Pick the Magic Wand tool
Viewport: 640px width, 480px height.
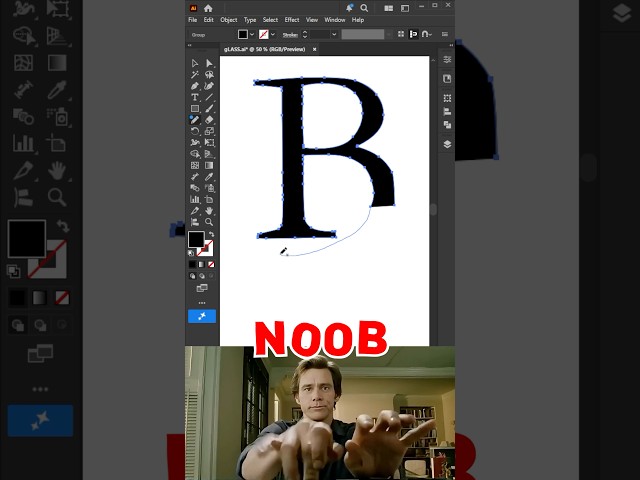point(195,75)
